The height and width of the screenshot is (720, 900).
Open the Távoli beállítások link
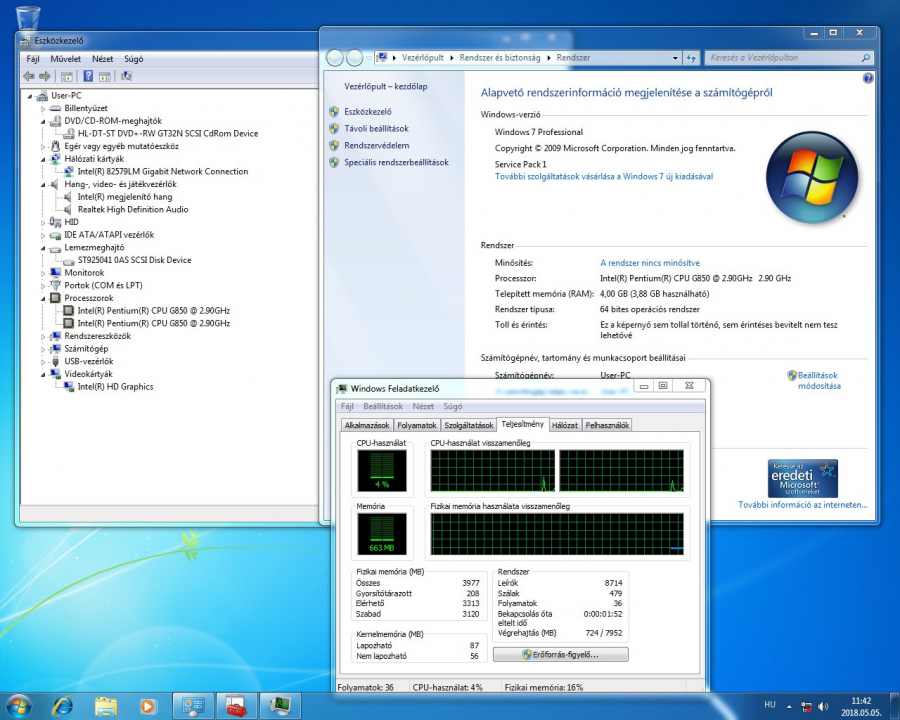point(377,129)
